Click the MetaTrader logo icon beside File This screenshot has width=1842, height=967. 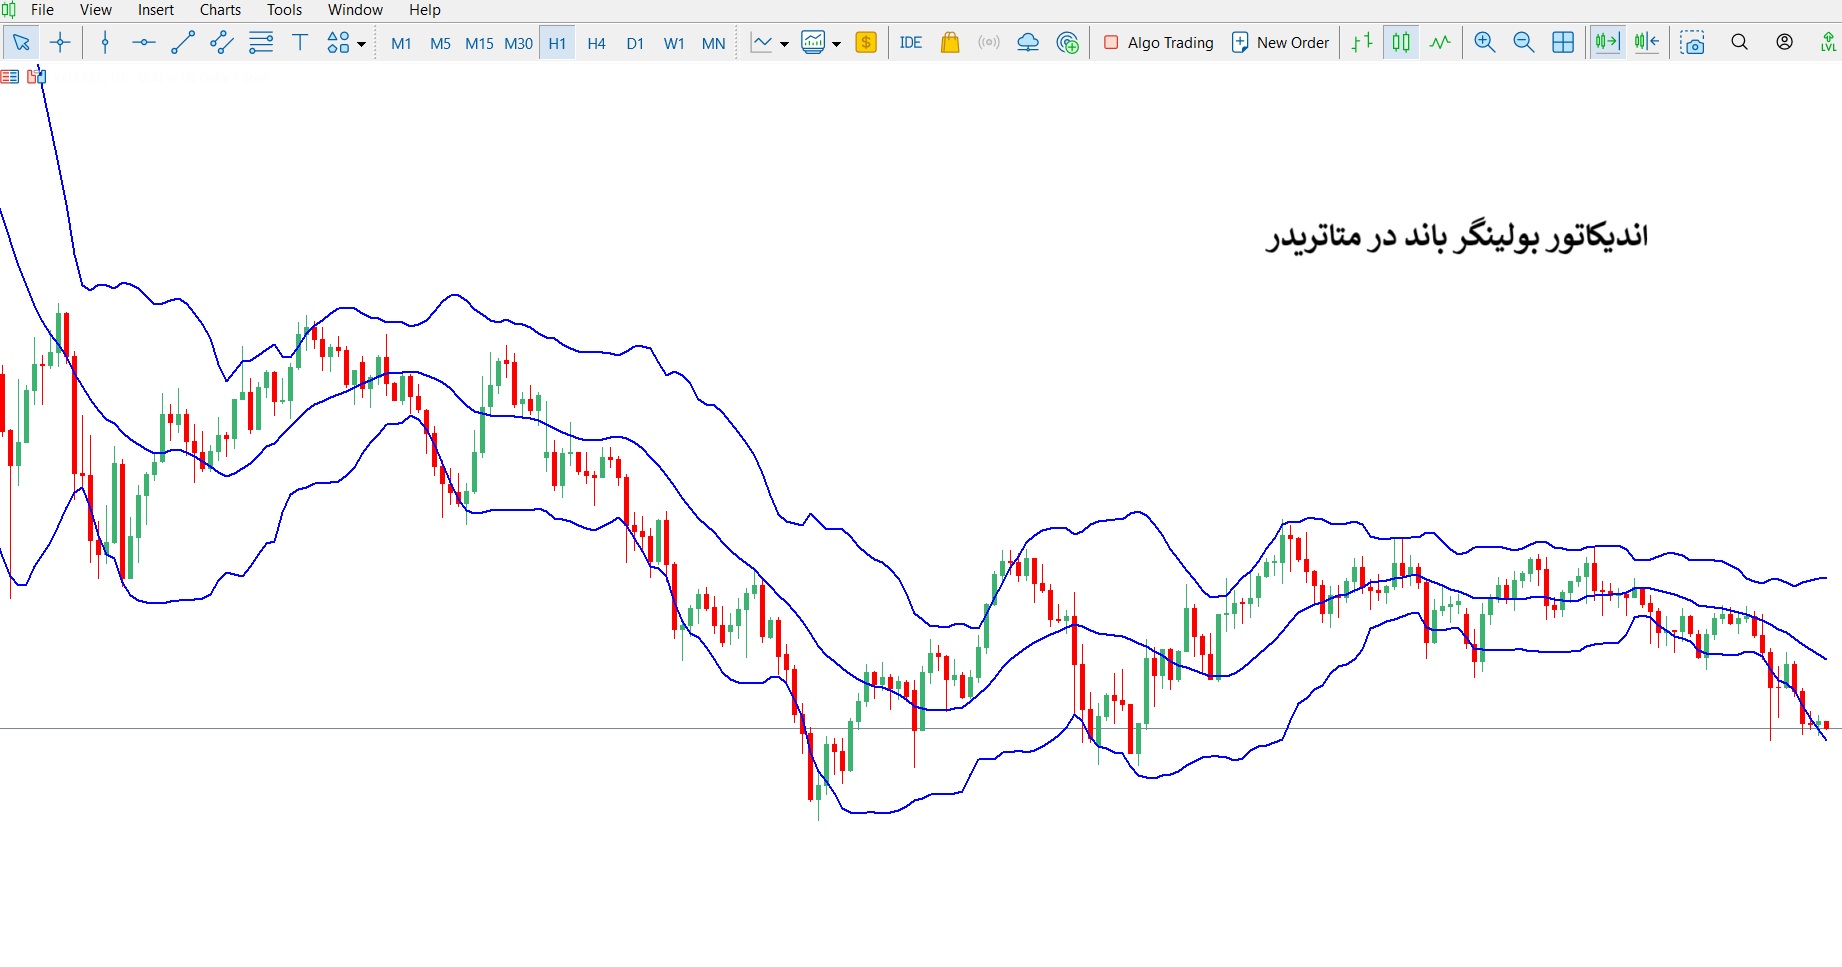pyautogui.click(x=9, y=10)
